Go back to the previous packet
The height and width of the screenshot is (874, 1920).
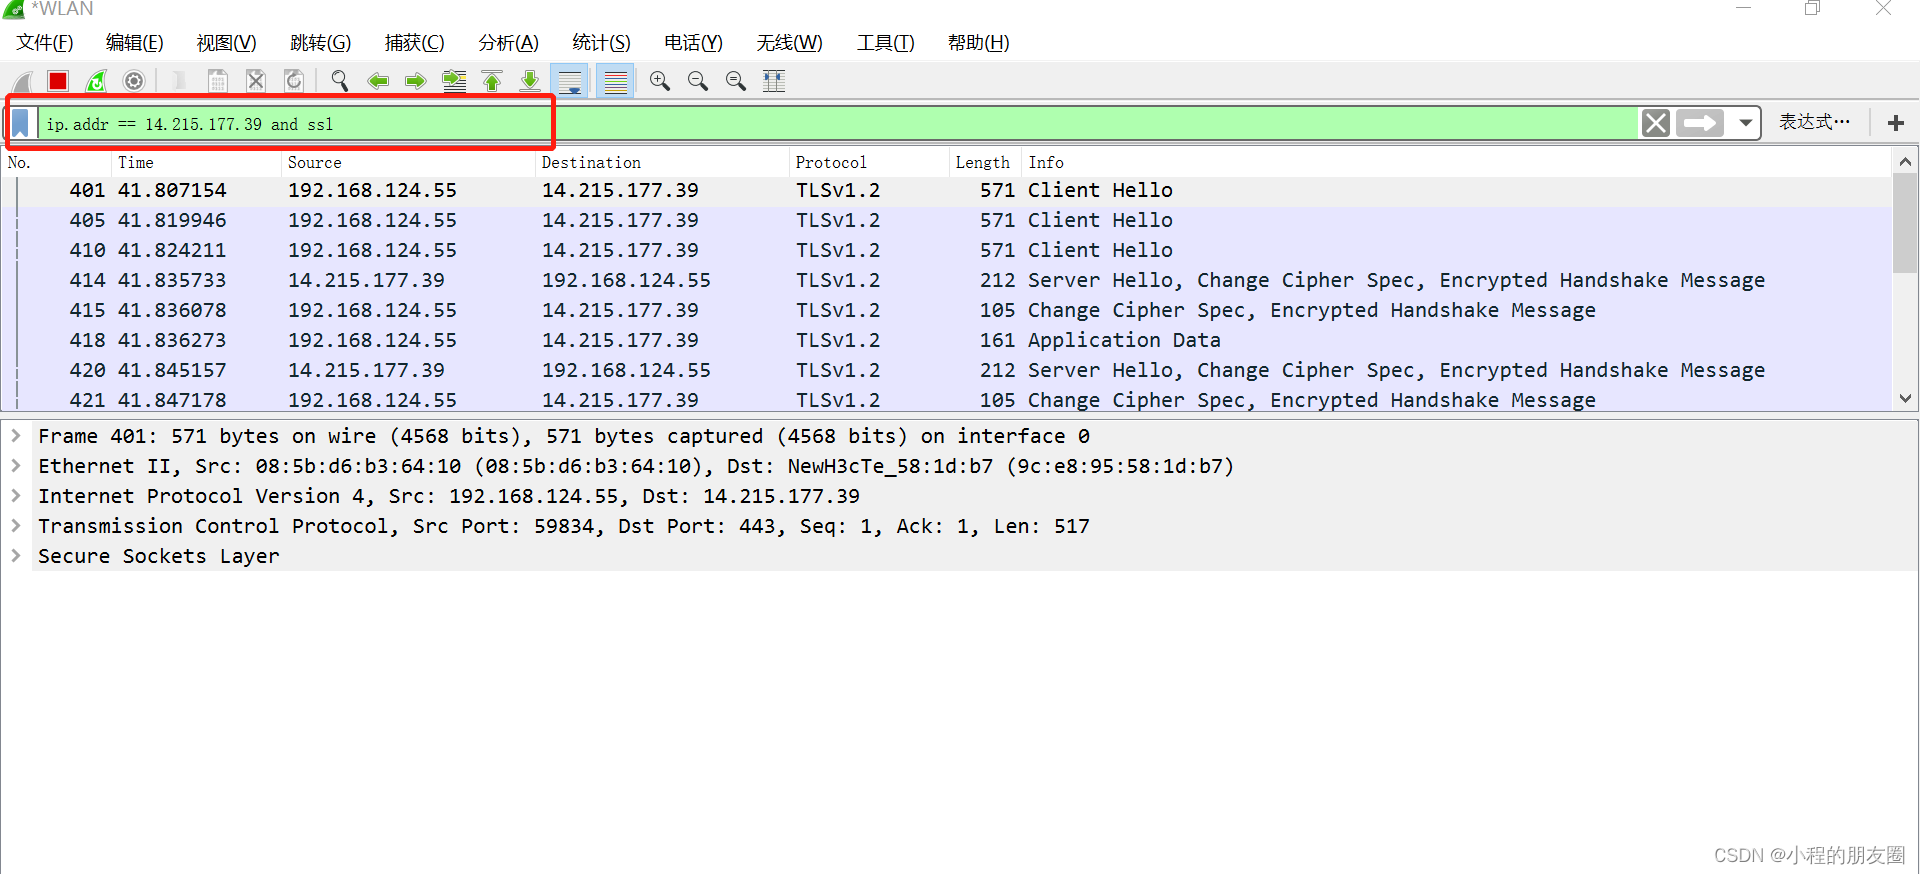click(x=378, y=81)
